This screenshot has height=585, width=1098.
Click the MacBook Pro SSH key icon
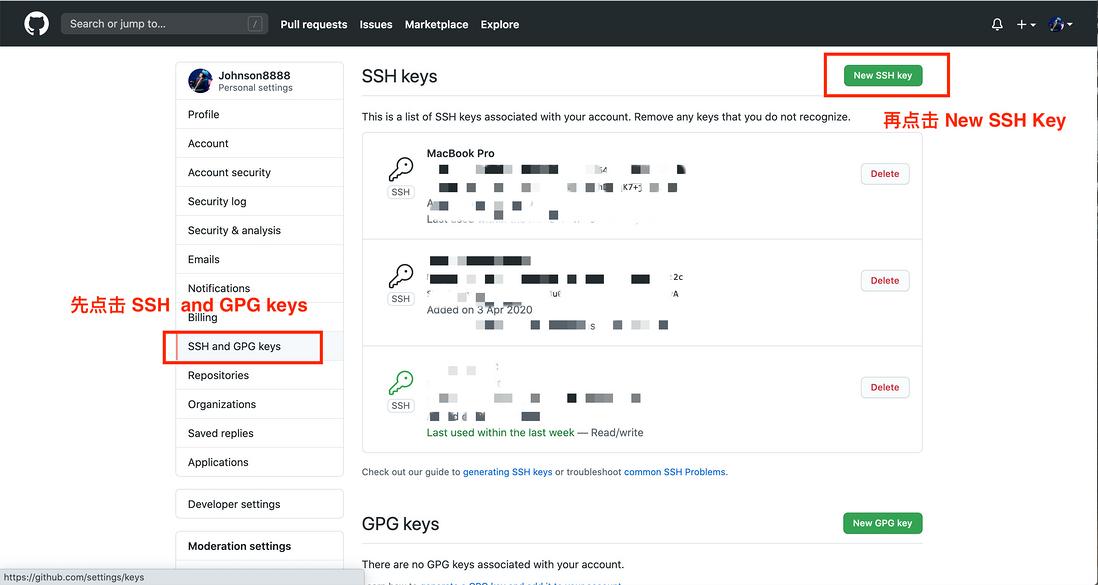pyautogui.click(x=401, y=168)
